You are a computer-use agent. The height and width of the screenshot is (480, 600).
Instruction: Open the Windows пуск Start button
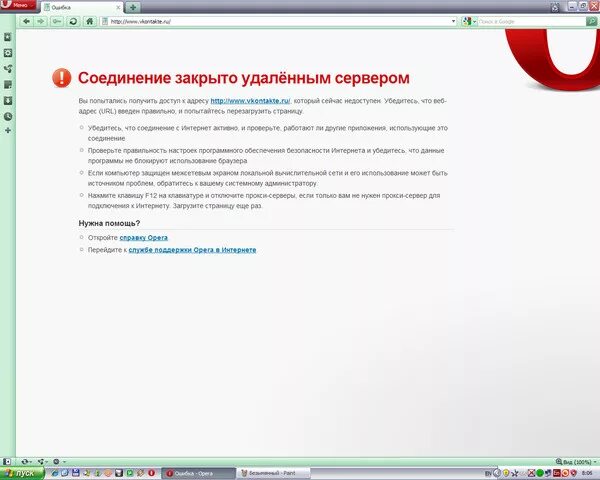point(22,473)
